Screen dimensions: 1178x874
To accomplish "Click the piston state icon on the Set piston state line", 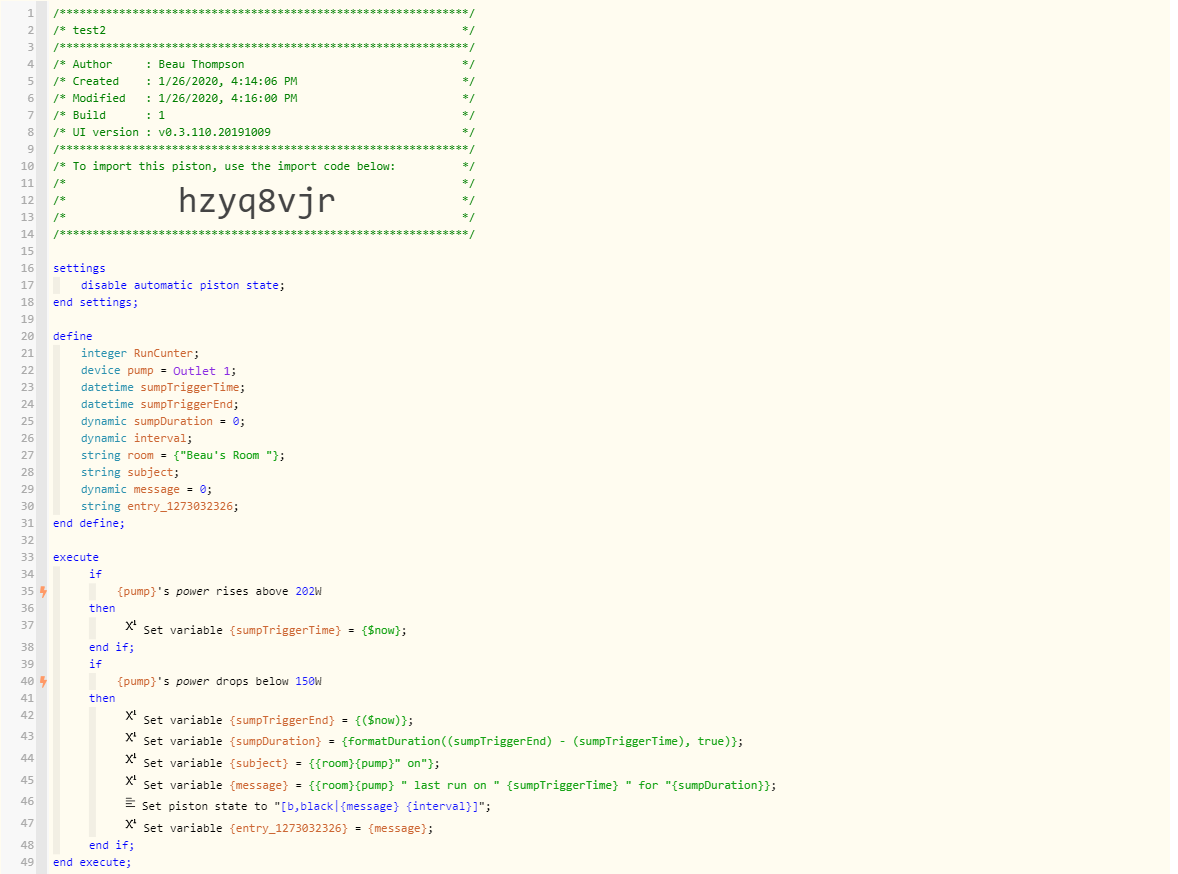I will [130, 803].
